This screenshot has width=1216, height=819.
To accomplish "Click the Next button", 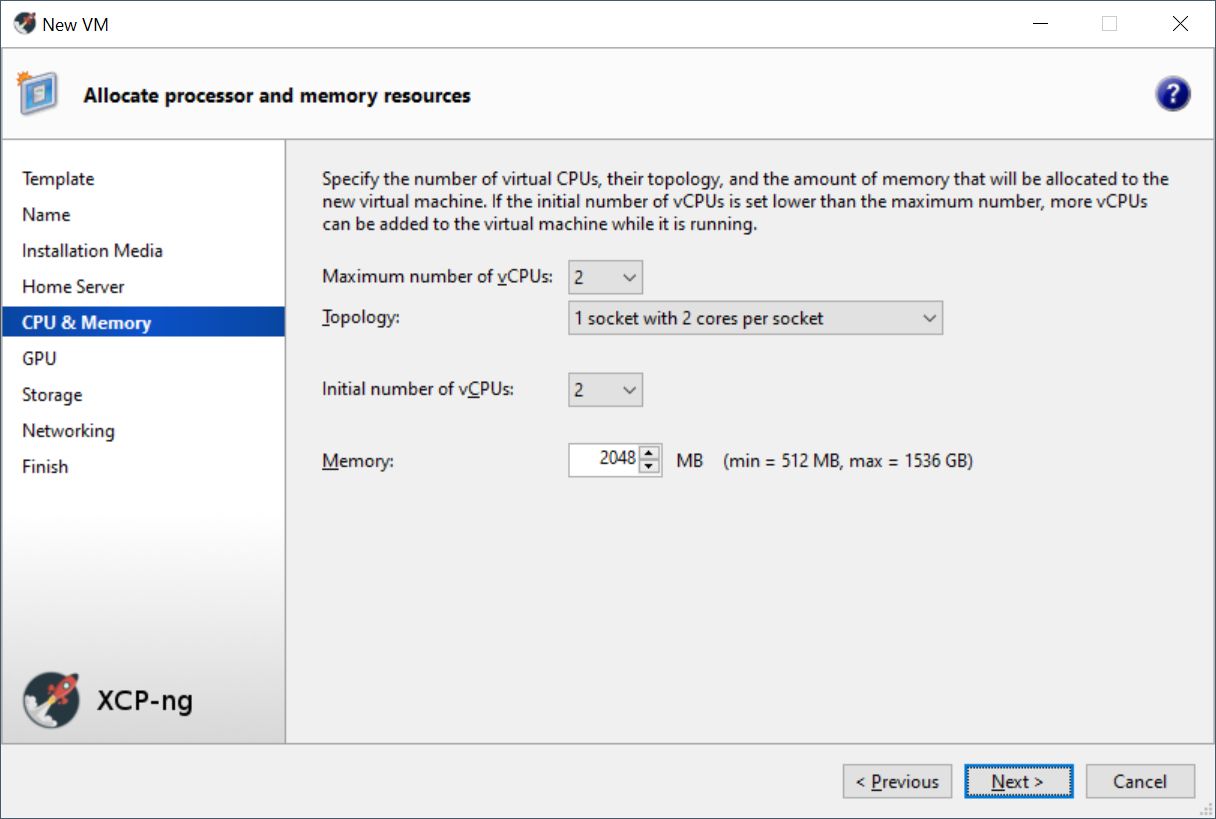I will 1018,782.
